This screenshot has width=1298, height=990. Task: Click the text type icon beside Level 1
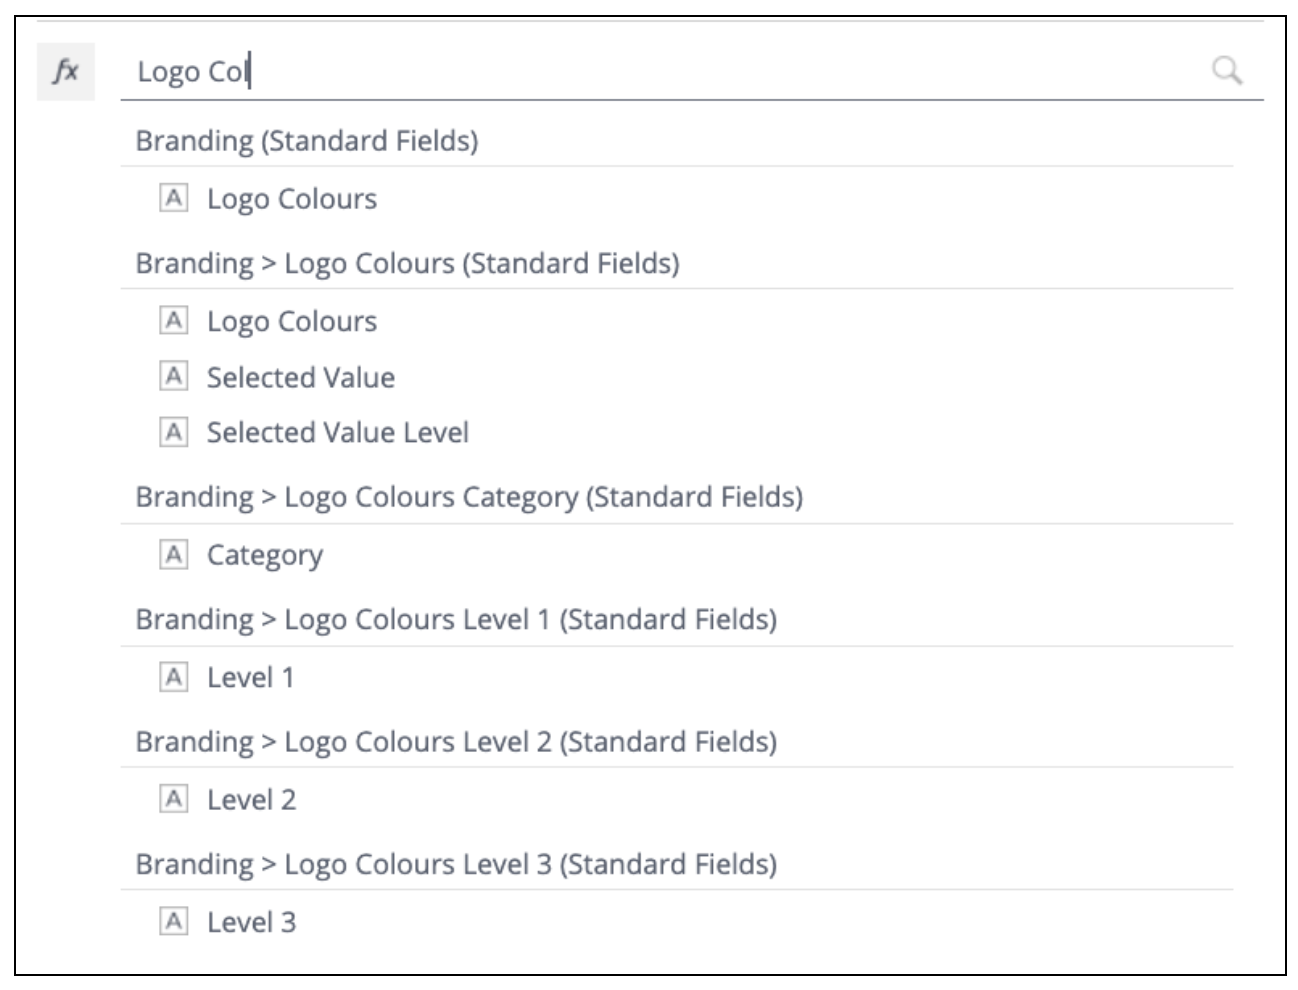pos(174,677)
